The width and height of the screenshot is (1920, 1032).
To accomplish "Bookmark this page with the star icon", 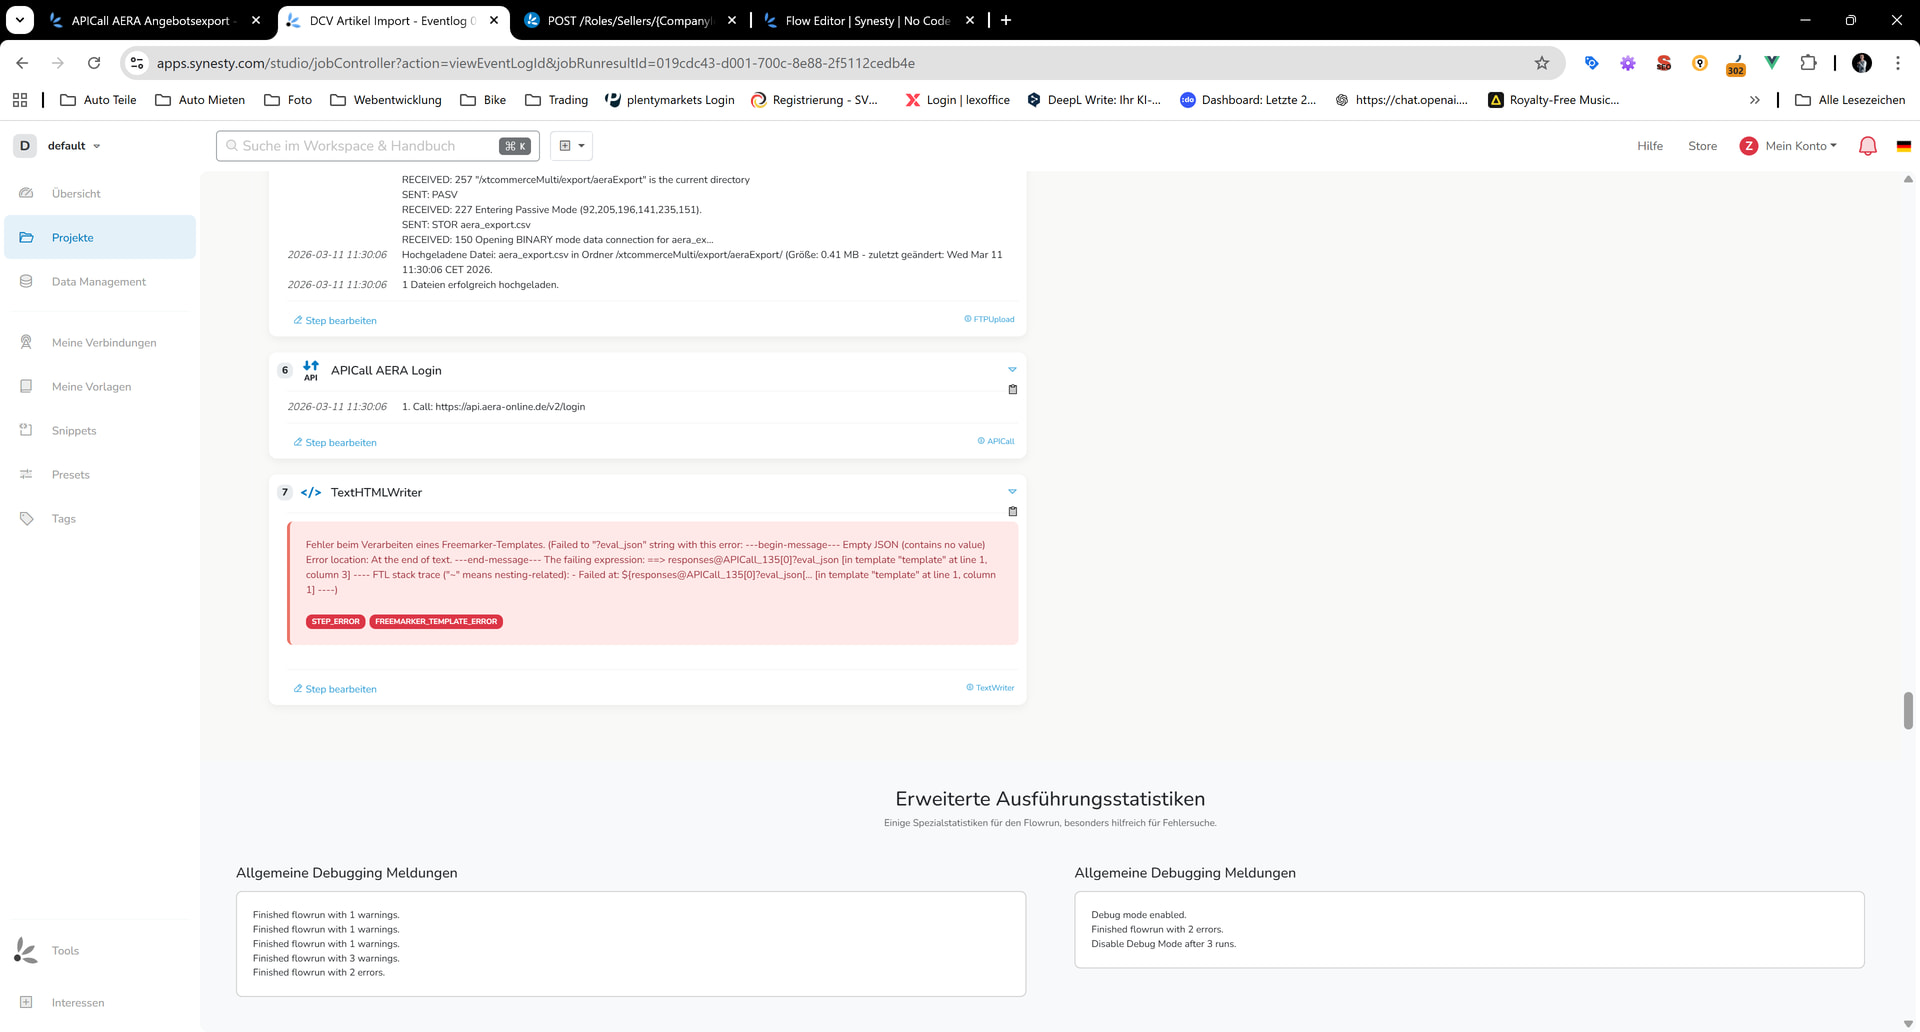I will click(x=1541, y=63).
